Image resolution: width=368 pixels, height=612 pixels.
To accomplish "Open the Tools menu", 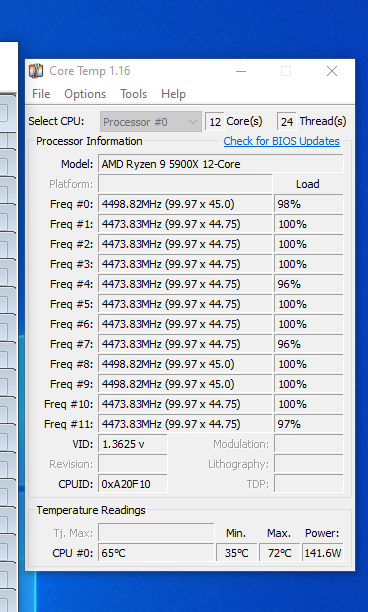I will pyautogui.click(x=133, y=94).
